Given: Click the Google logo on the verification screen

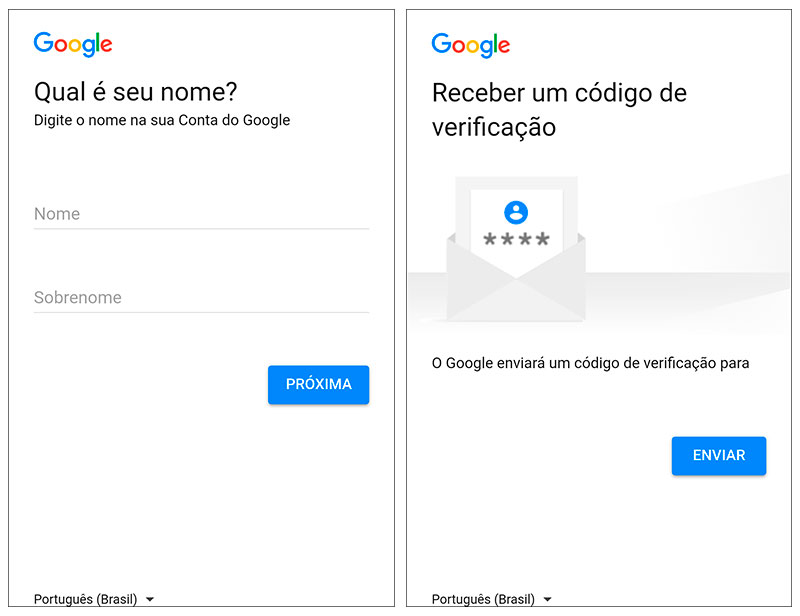Looking at the screenshot, I should (471, 44).
